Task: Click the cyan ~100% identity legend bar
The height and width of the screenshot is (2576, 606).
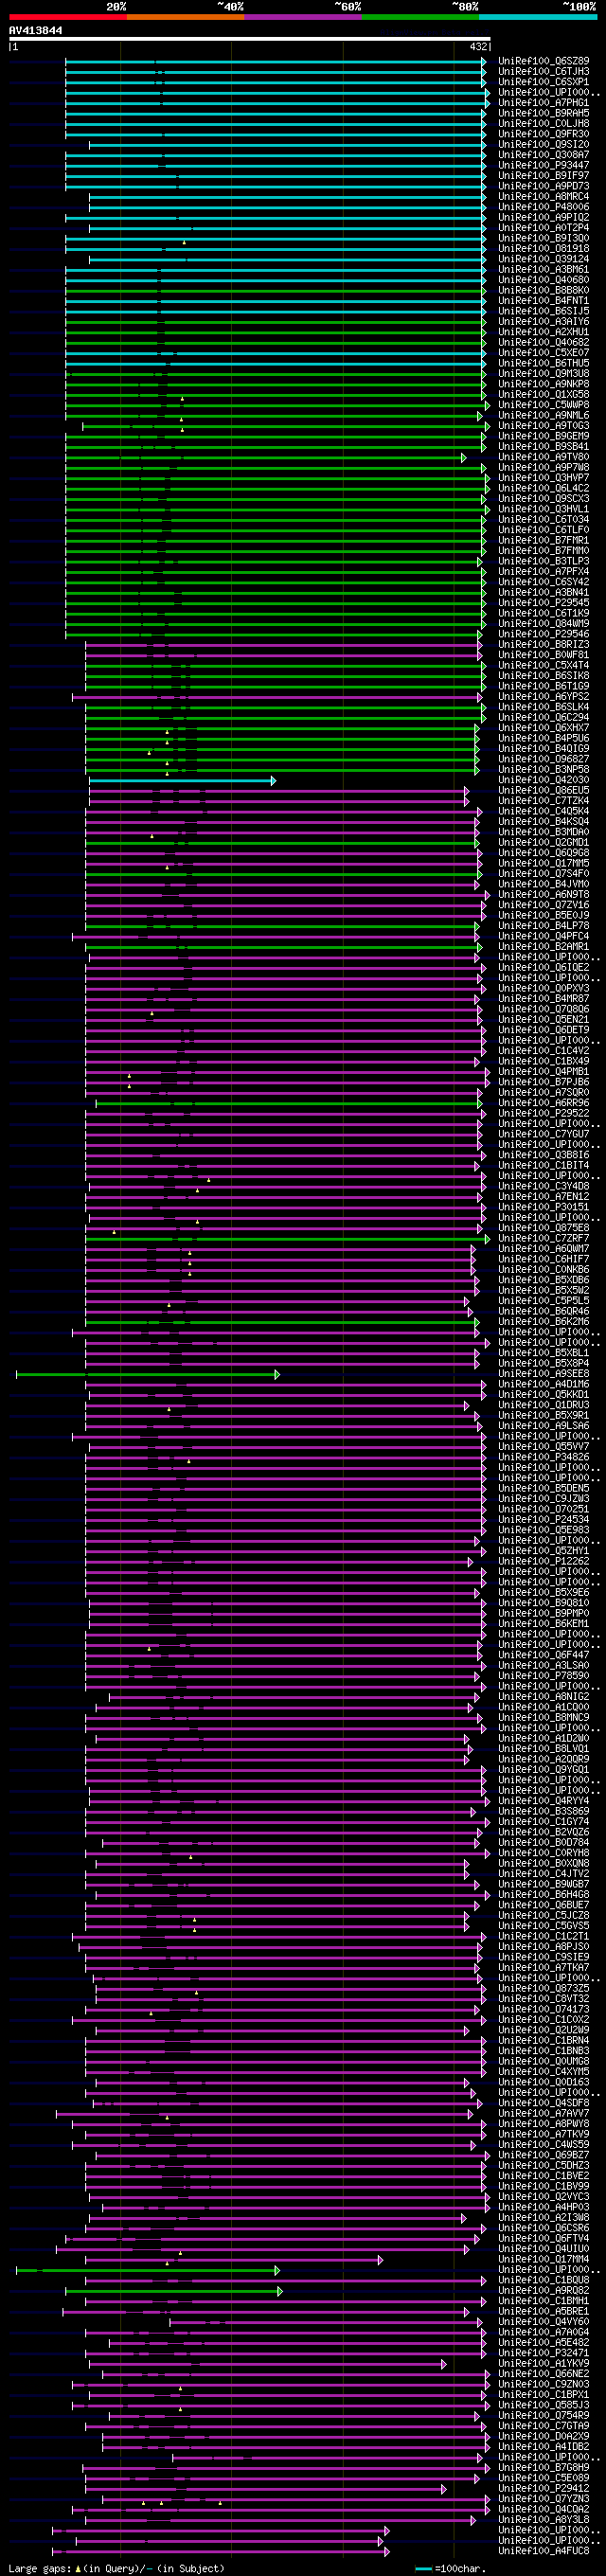Action: coord(538,17)
